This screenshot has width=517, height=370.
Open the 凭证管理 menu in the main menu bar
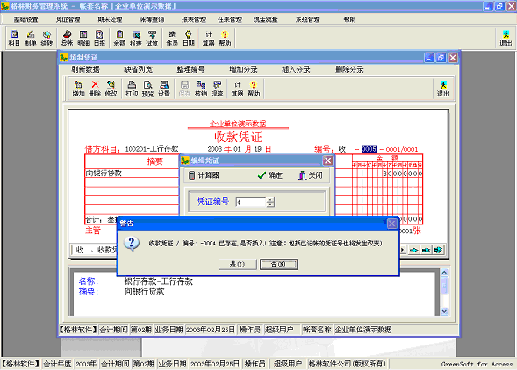tap(68, 20)
